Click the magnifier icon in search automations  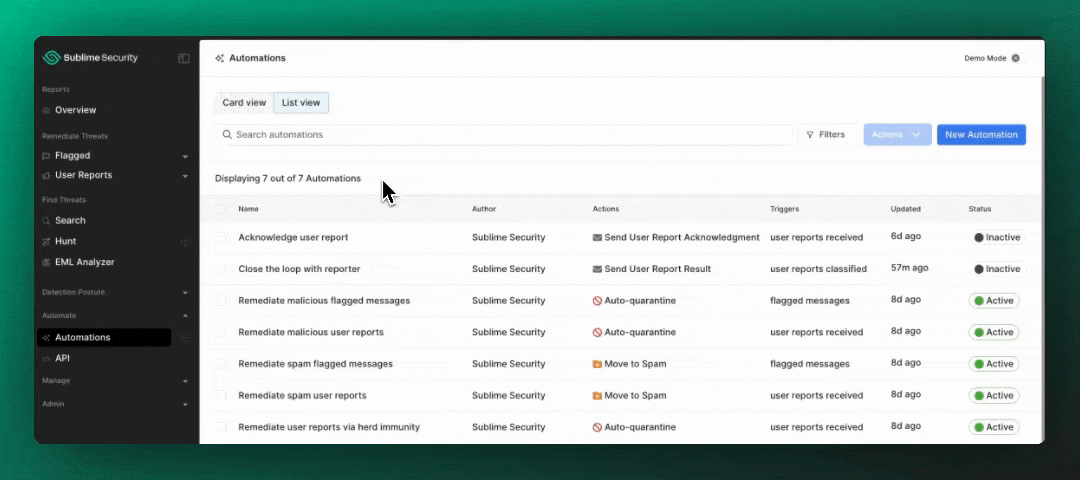(227, 135)
